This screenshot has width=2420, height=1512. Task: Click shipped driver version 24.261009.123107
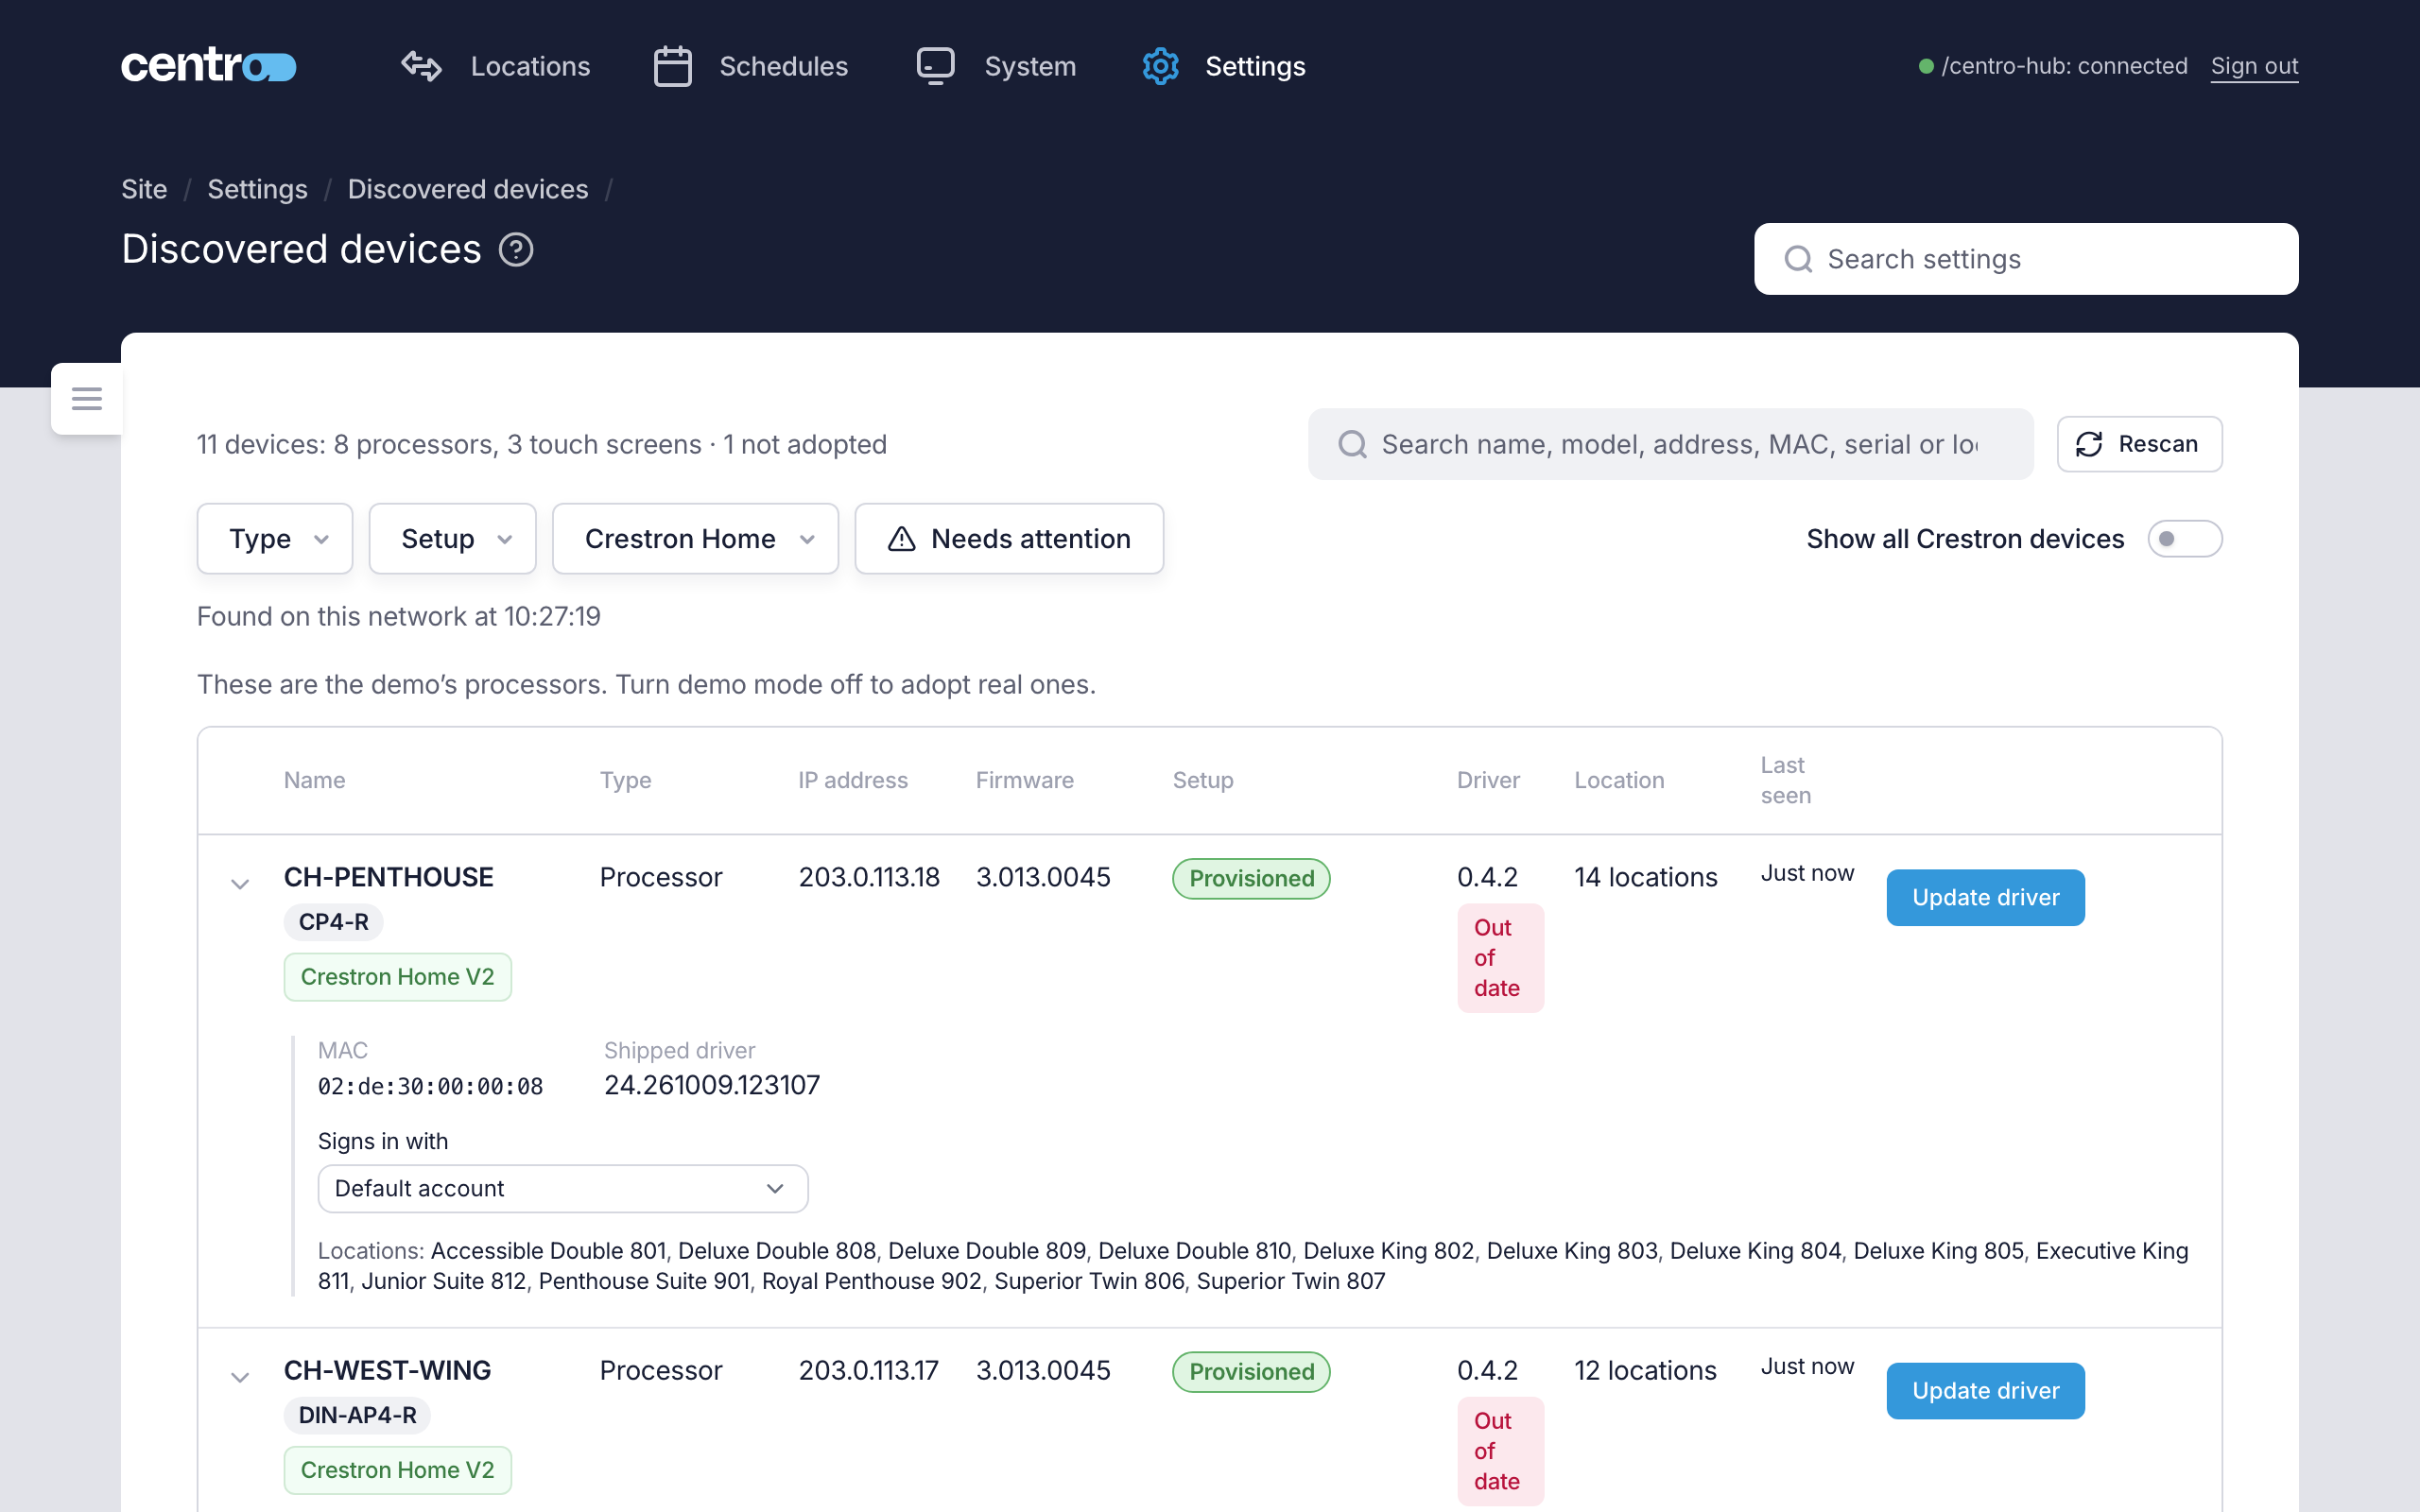(712, 1085)
